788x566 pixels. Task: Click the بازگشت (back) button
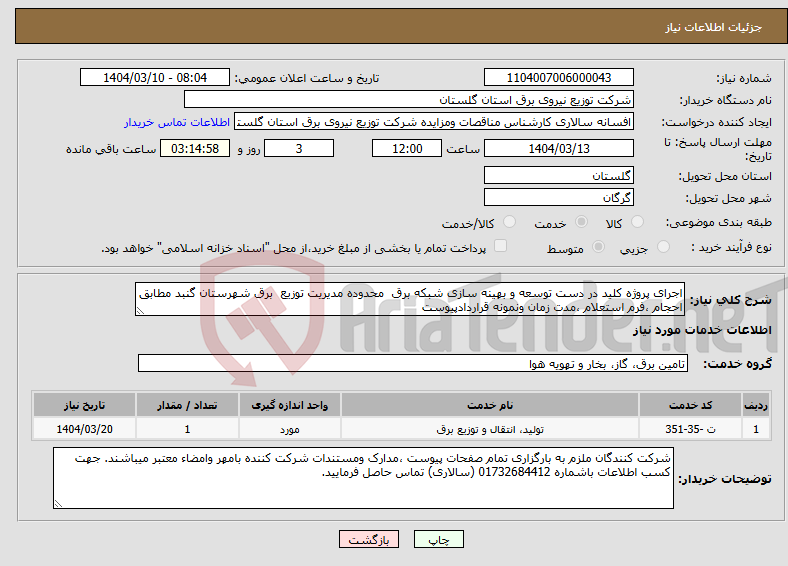(368, 539)
